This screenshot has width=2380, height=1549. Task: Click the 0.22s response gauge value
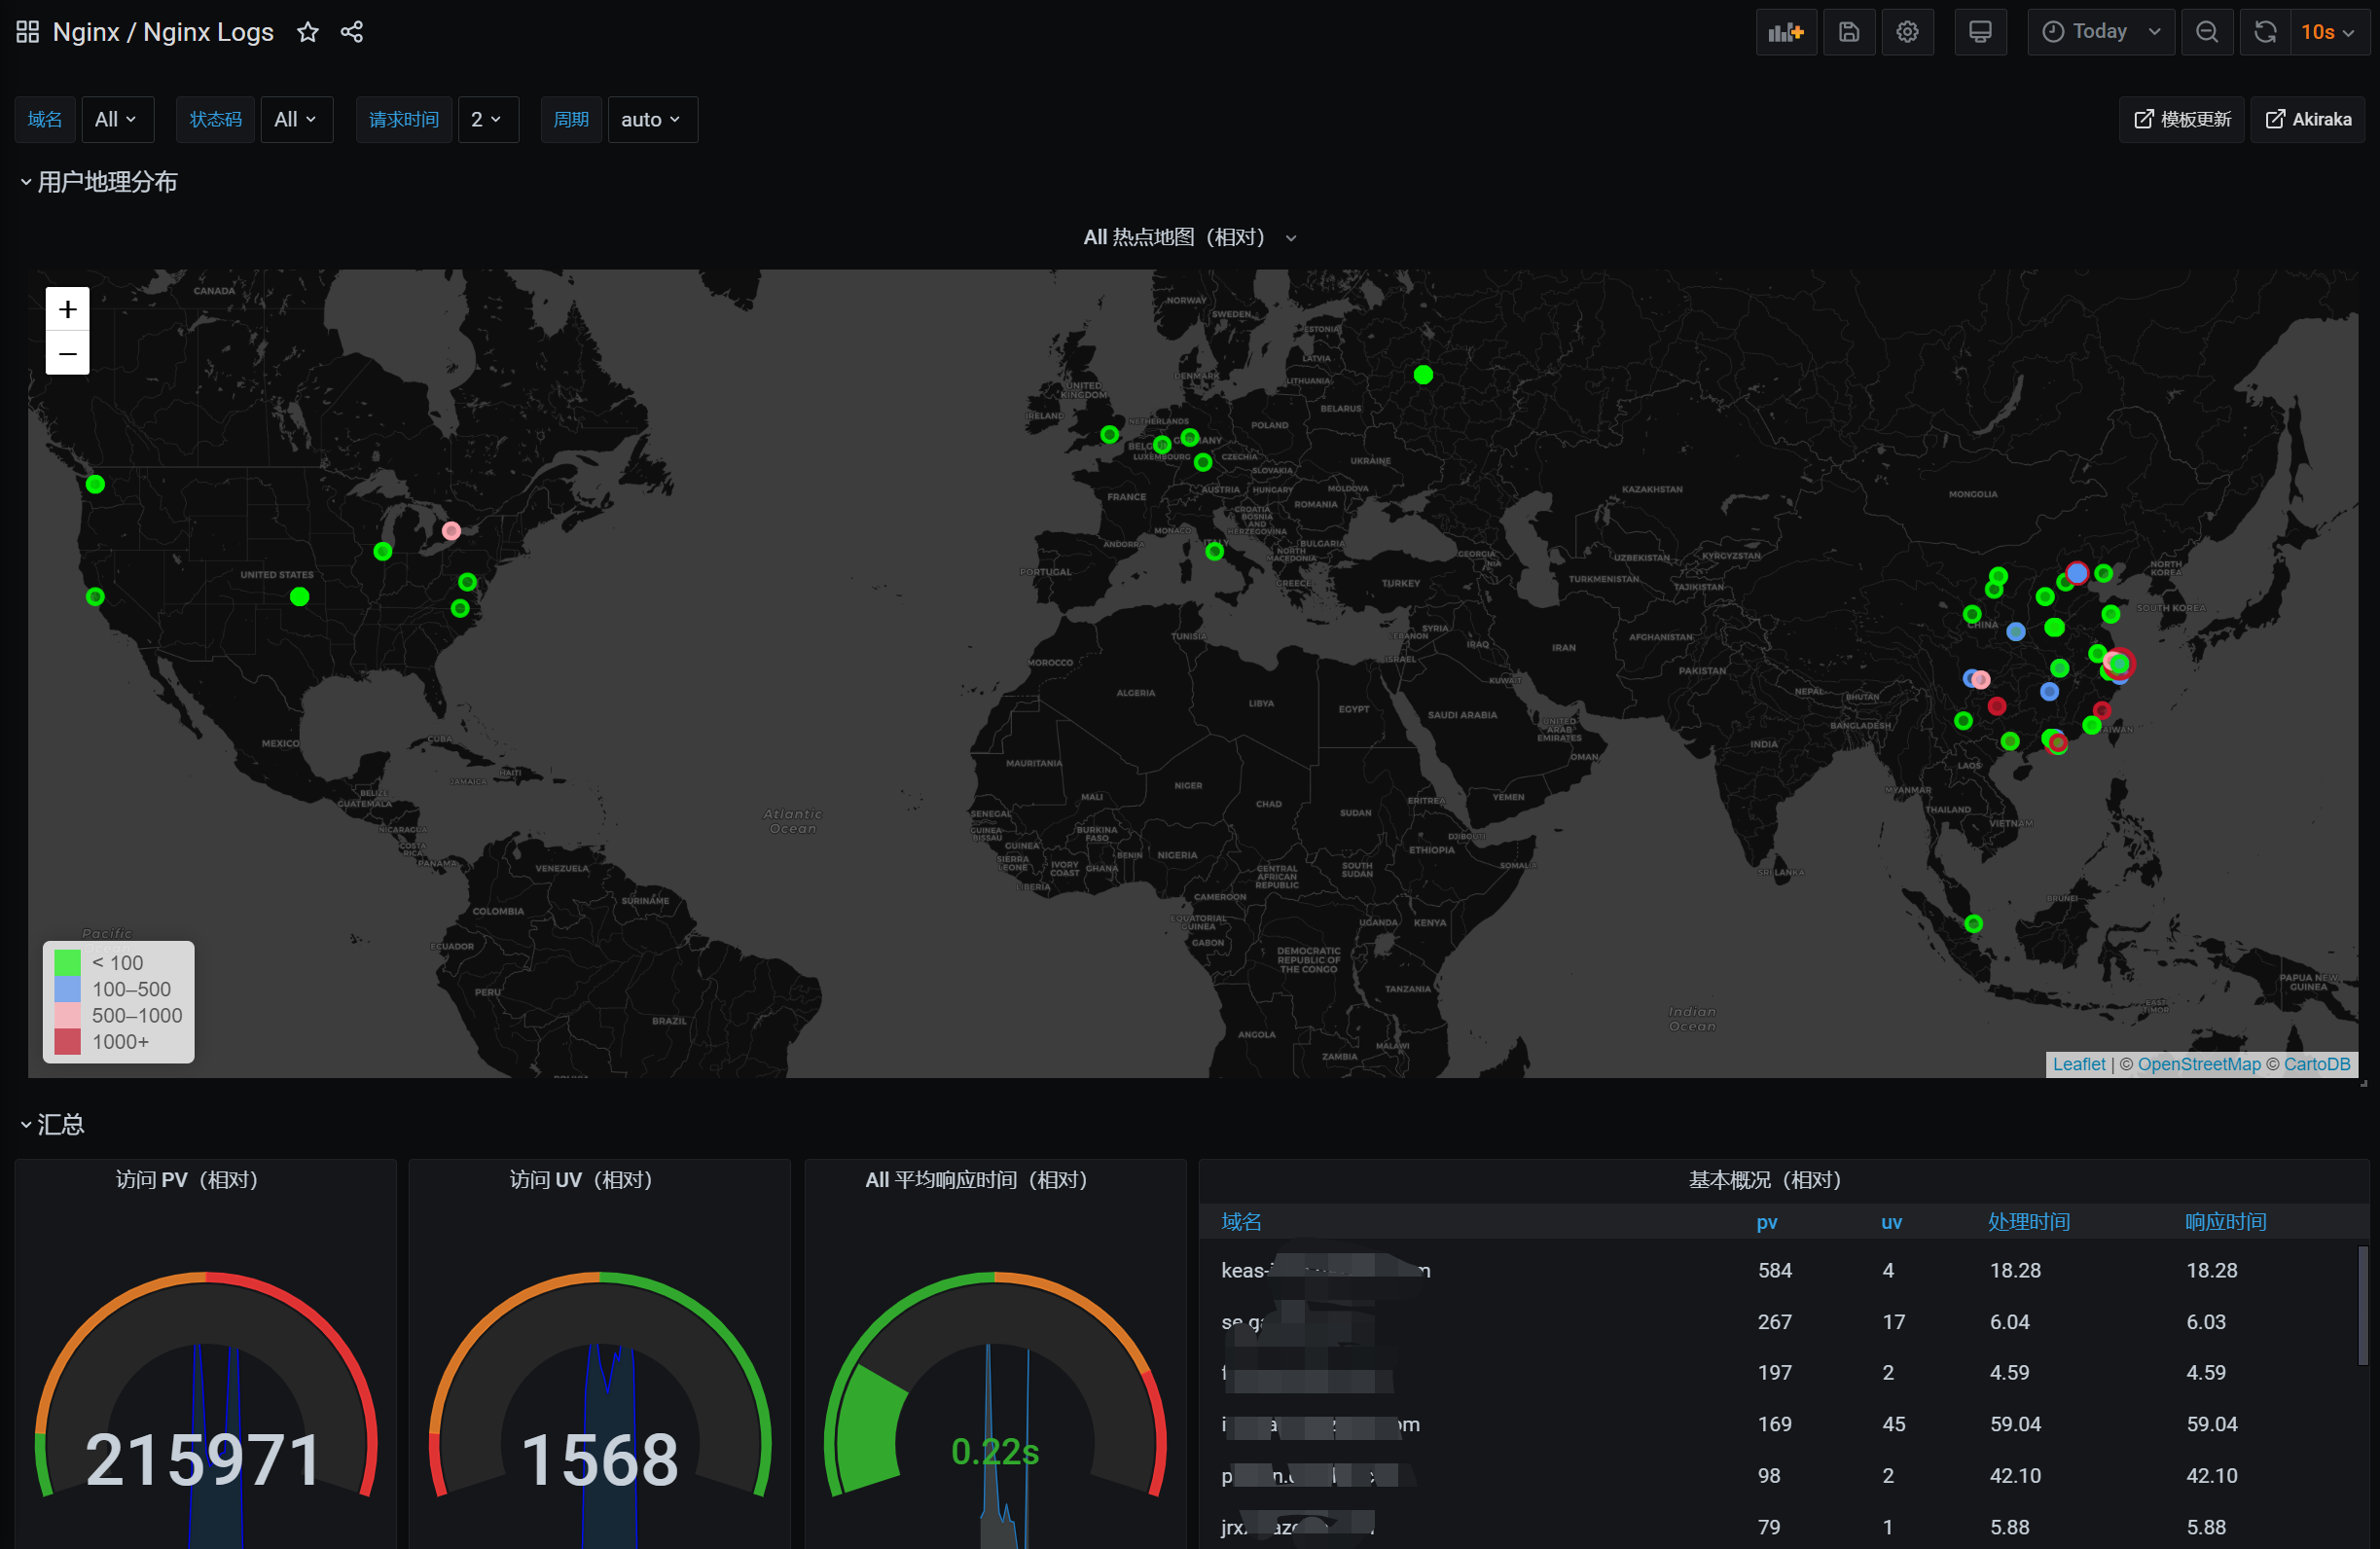coord(995,1452)
